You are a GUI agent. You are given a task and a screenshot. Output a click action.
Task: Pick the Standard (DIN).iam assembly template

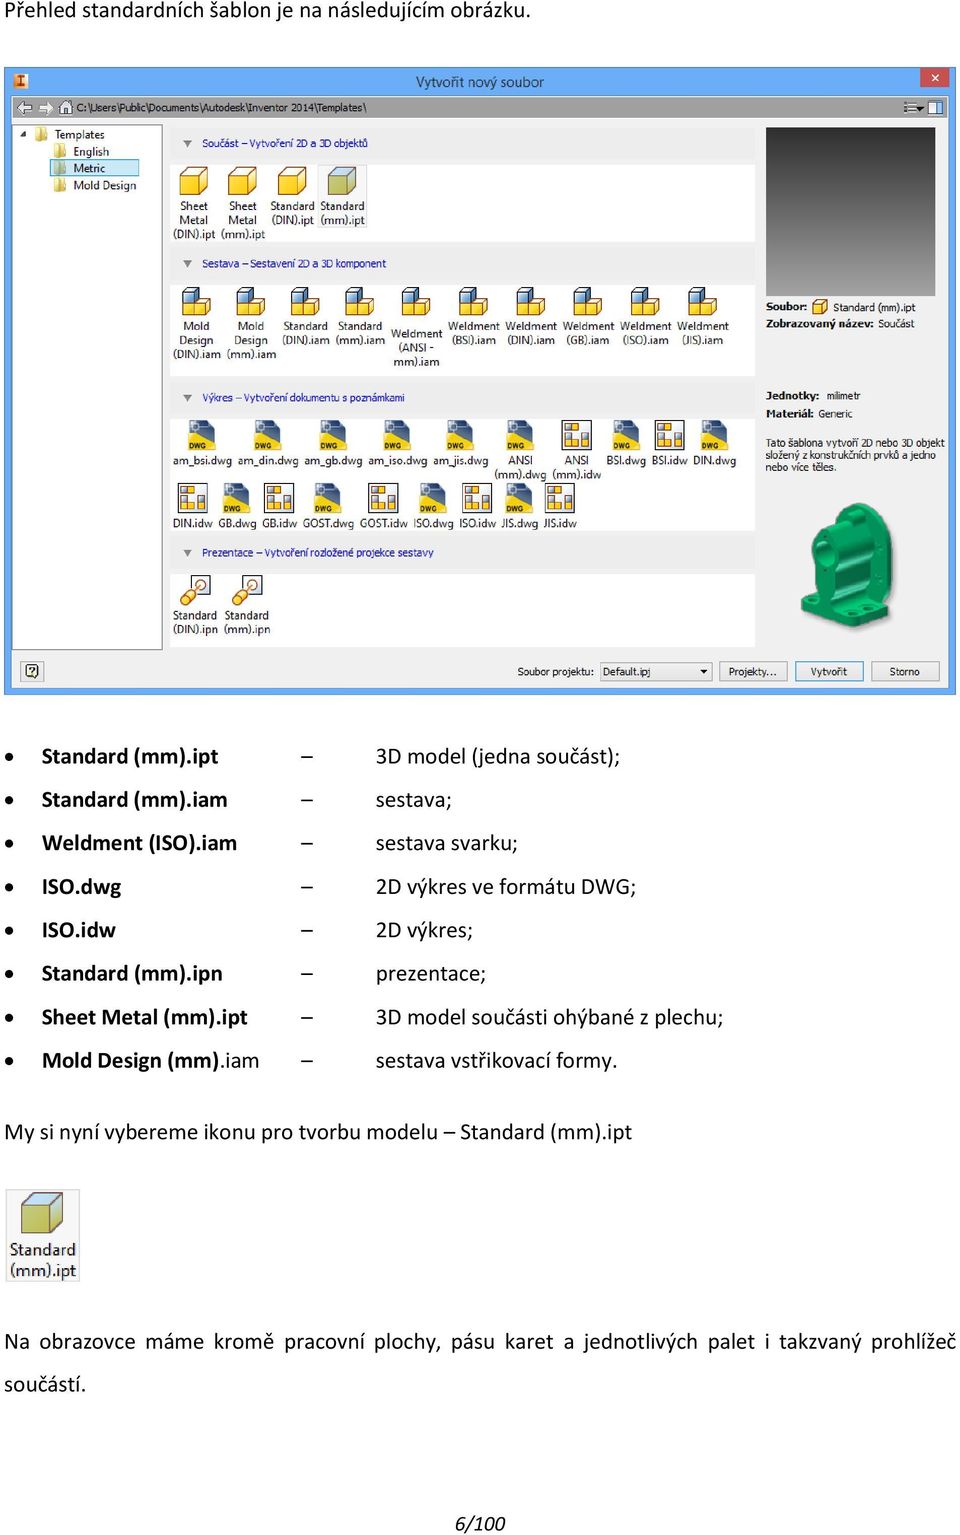point(305,317)
